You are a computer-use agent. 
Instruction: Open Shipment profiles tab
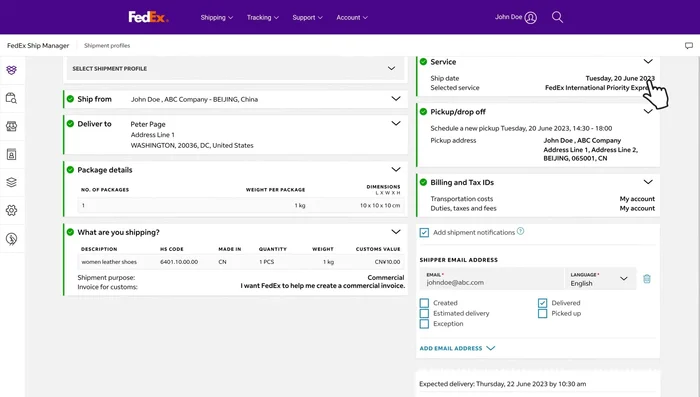[107, 46]
